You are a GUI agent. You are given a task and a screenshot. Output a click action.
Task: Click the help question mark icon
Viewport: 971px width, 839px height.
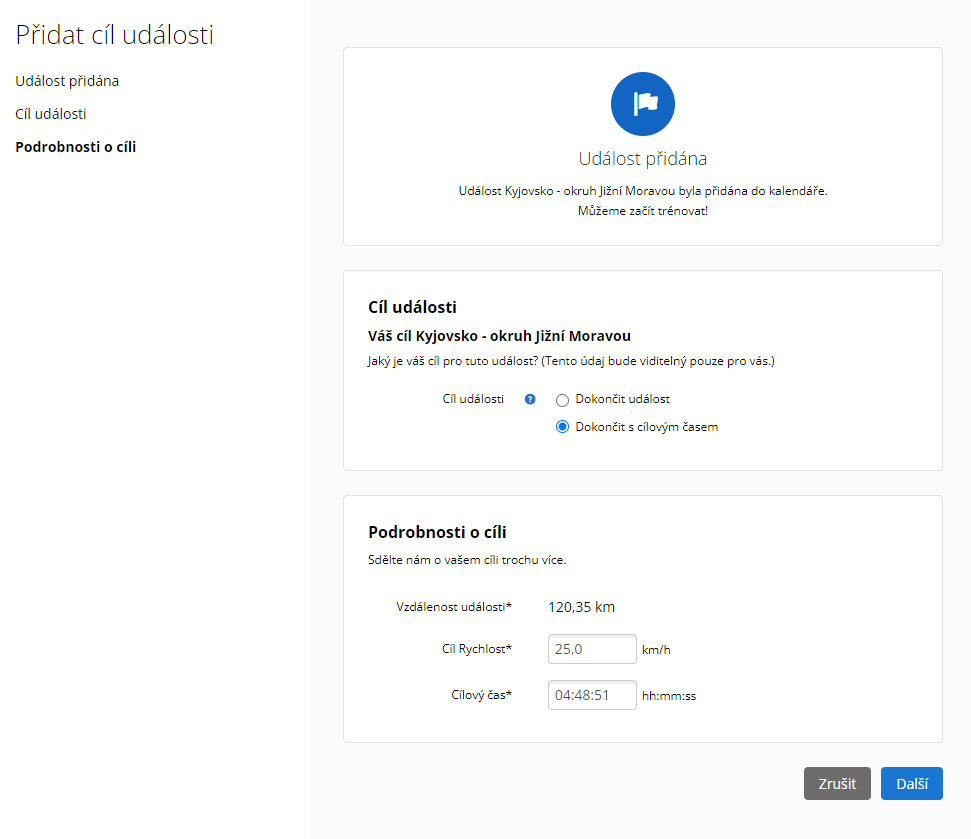(530, 399)
